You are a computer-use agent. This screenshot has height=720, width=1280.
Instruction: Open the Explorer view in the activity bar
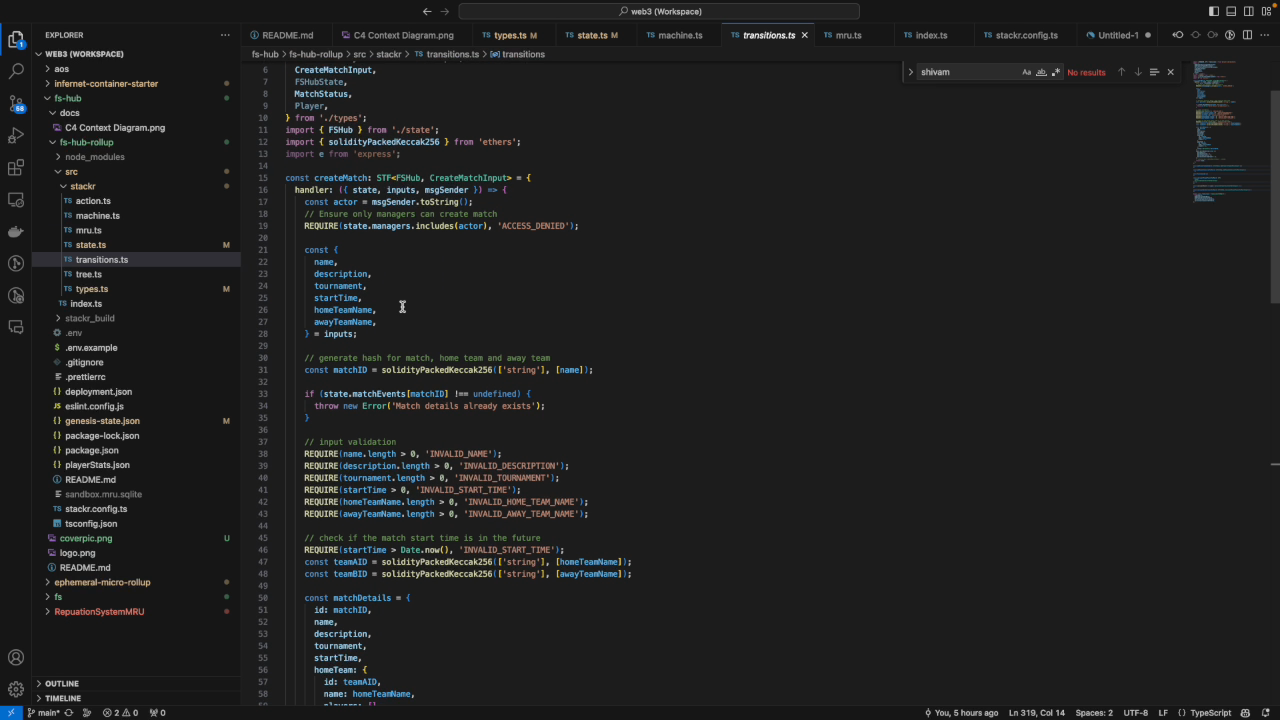pos(16,40)
